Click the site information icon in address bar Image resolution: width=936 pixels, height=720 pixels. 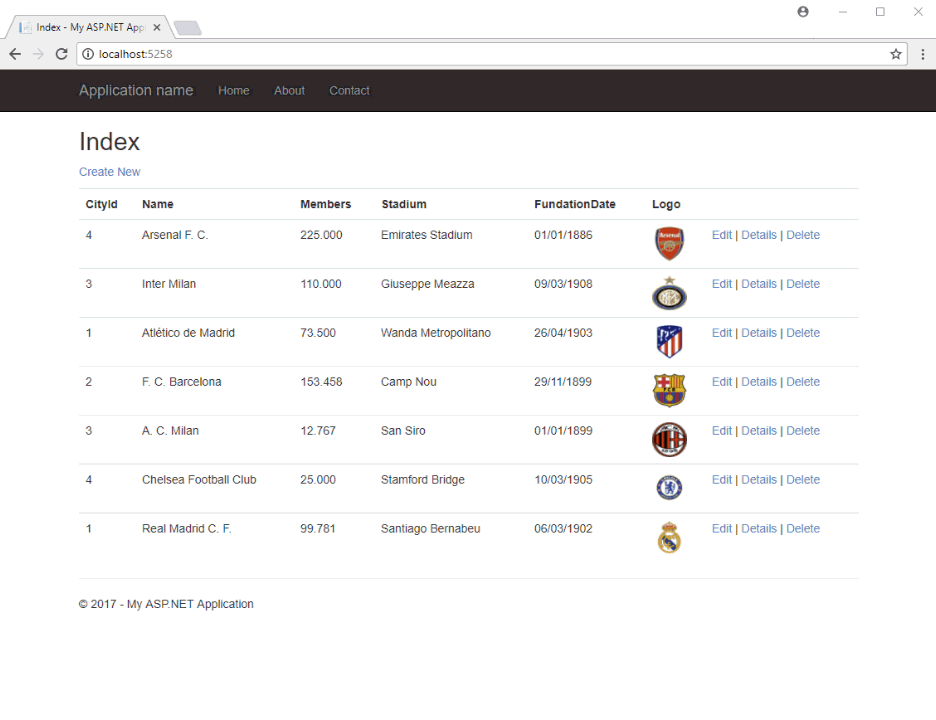tap(88, 54)
